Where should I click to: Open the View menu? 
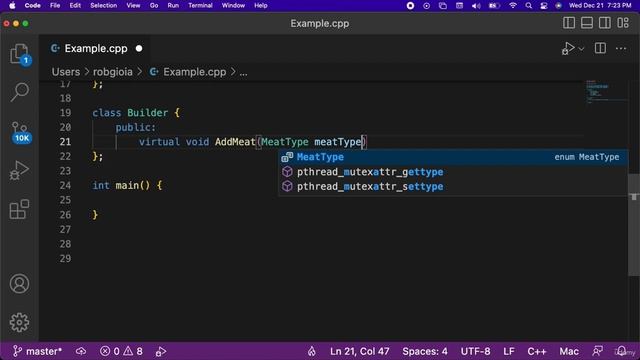tap(133, 5)
